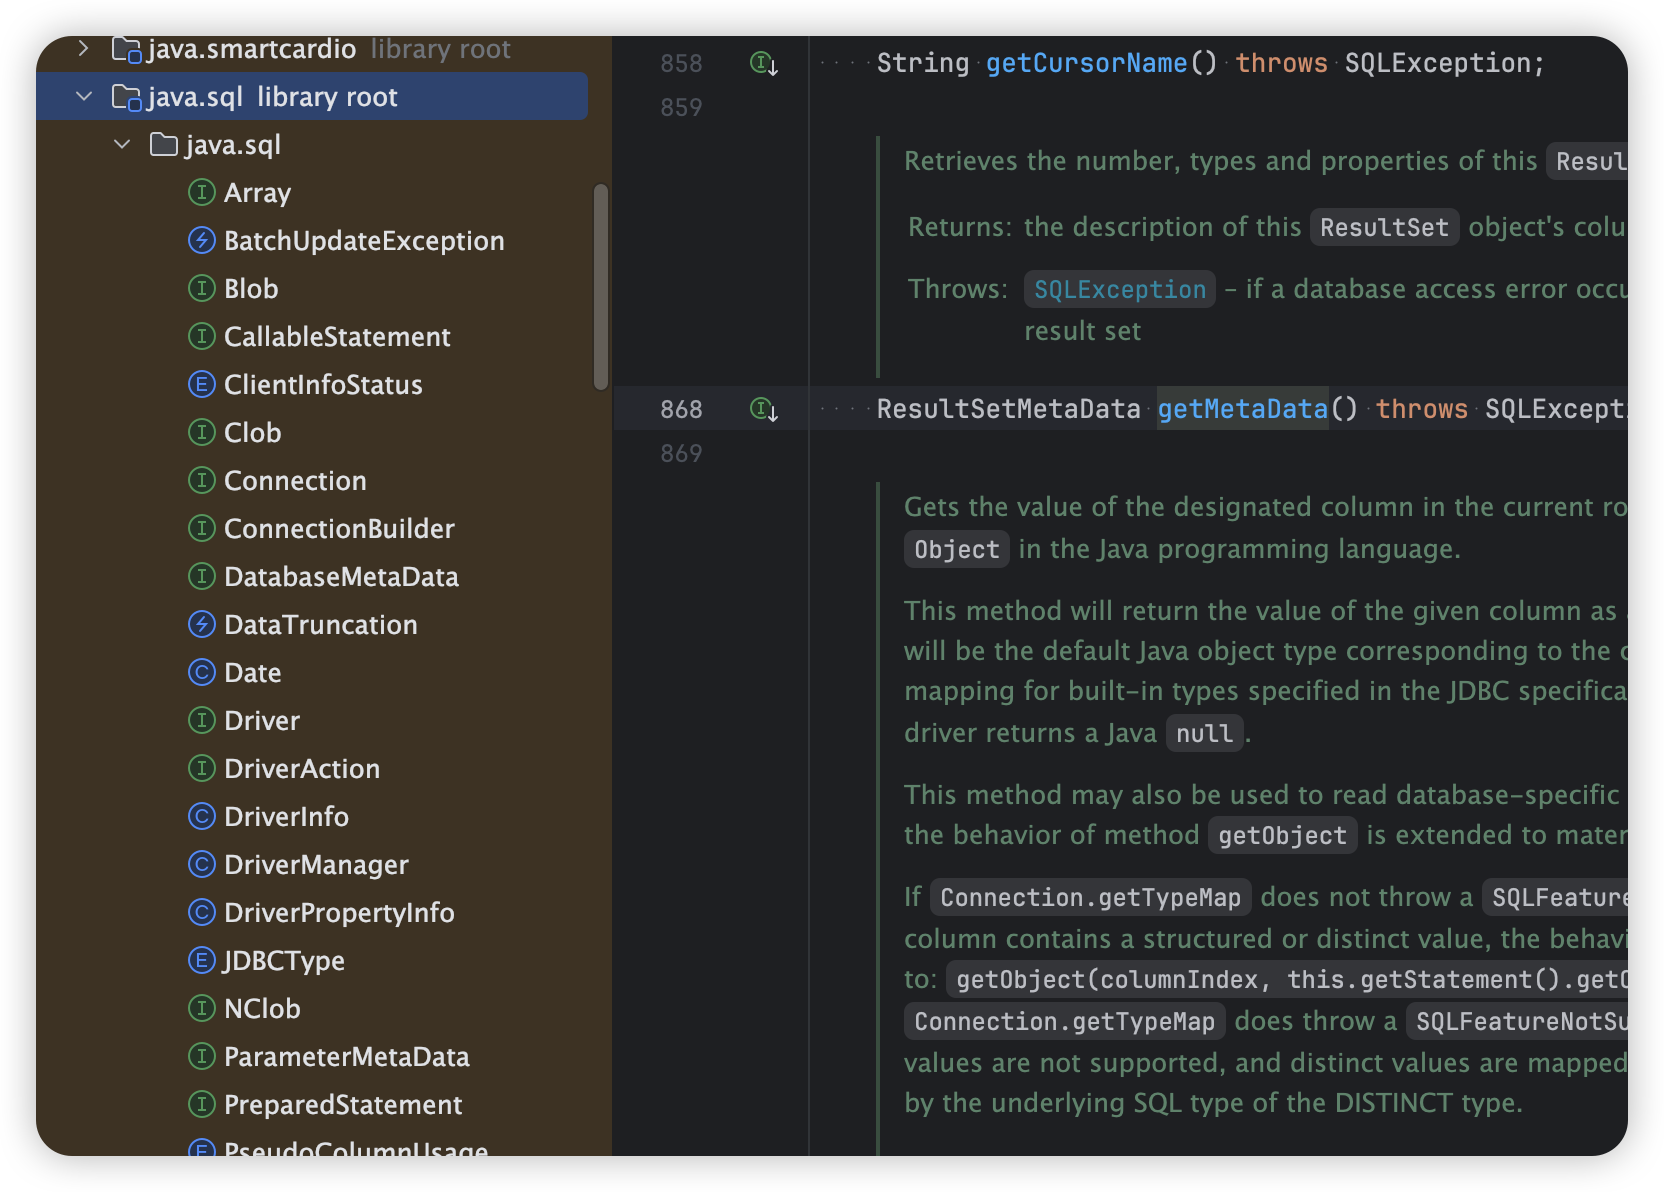Screen dimensions: 1664x1192
Task: Click the PreparedStatement interface icon
Action: [202, 1104]
